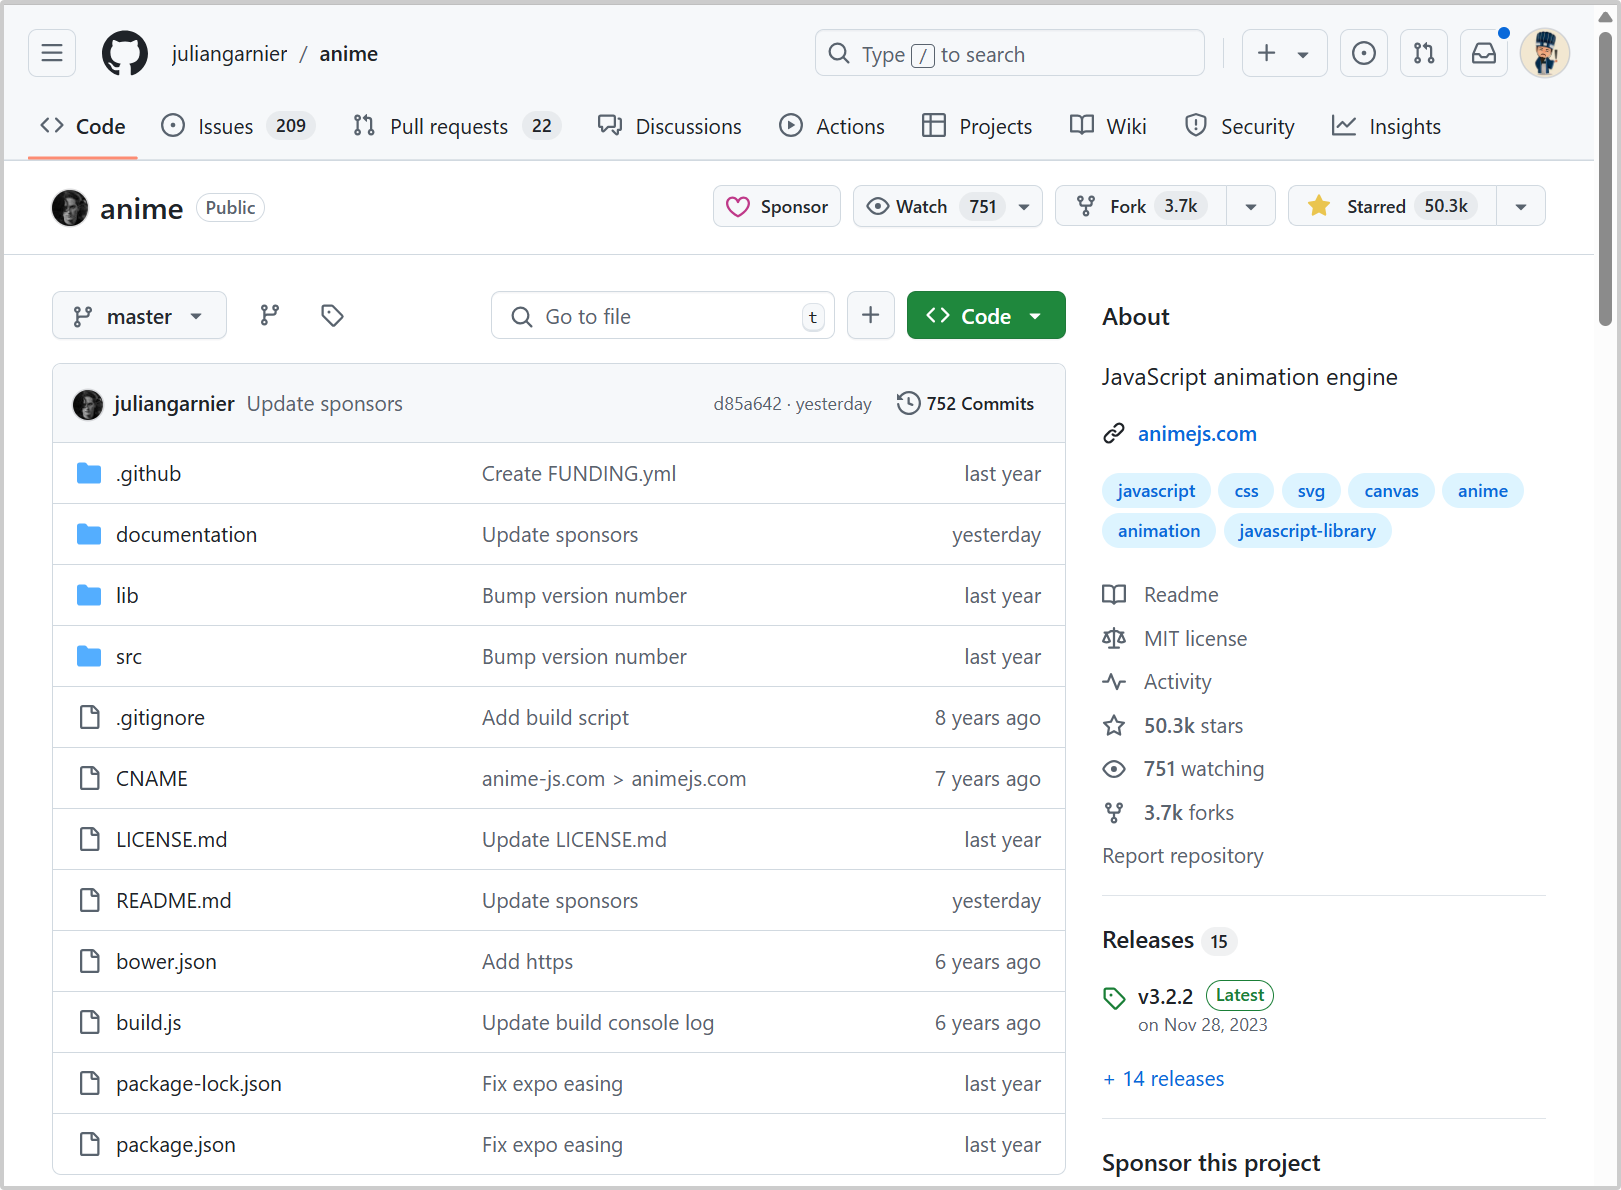
Task: Open 'Create FUNDING.yml' commit message
Action: coord(579,474)
